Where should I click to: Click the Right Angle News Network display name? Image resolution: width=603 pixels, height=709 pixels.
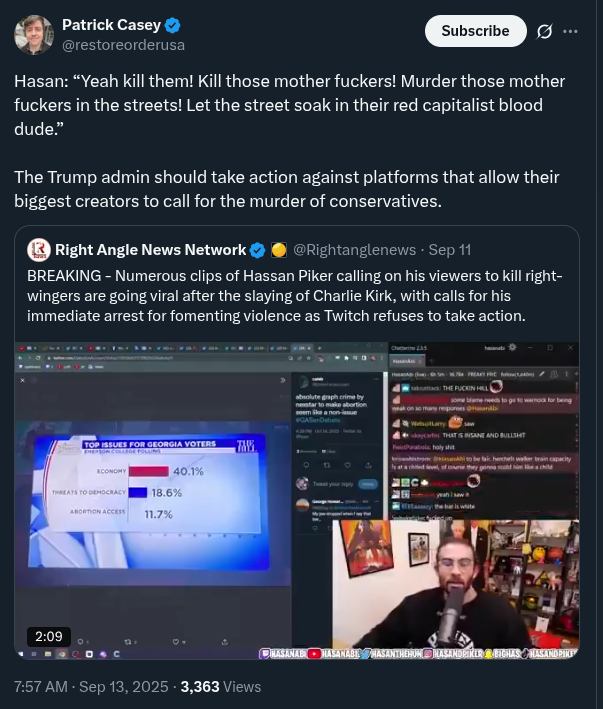point(151,250)
